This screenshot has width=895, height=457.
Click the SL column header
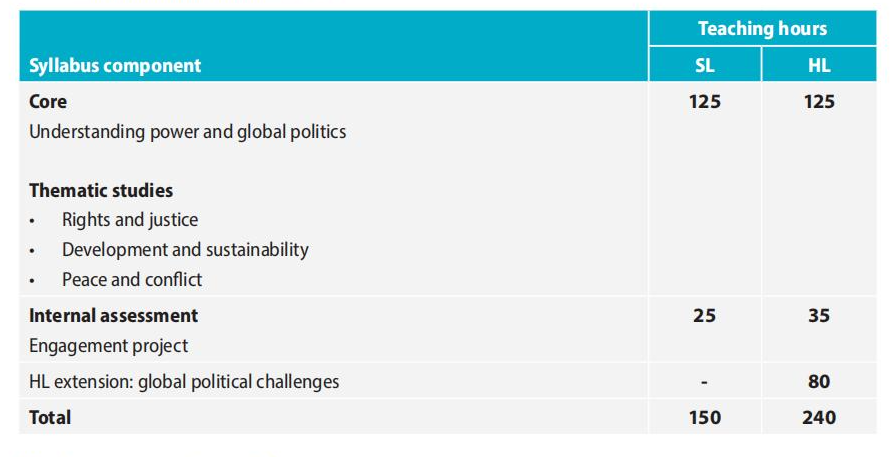(x=704, y=67)
